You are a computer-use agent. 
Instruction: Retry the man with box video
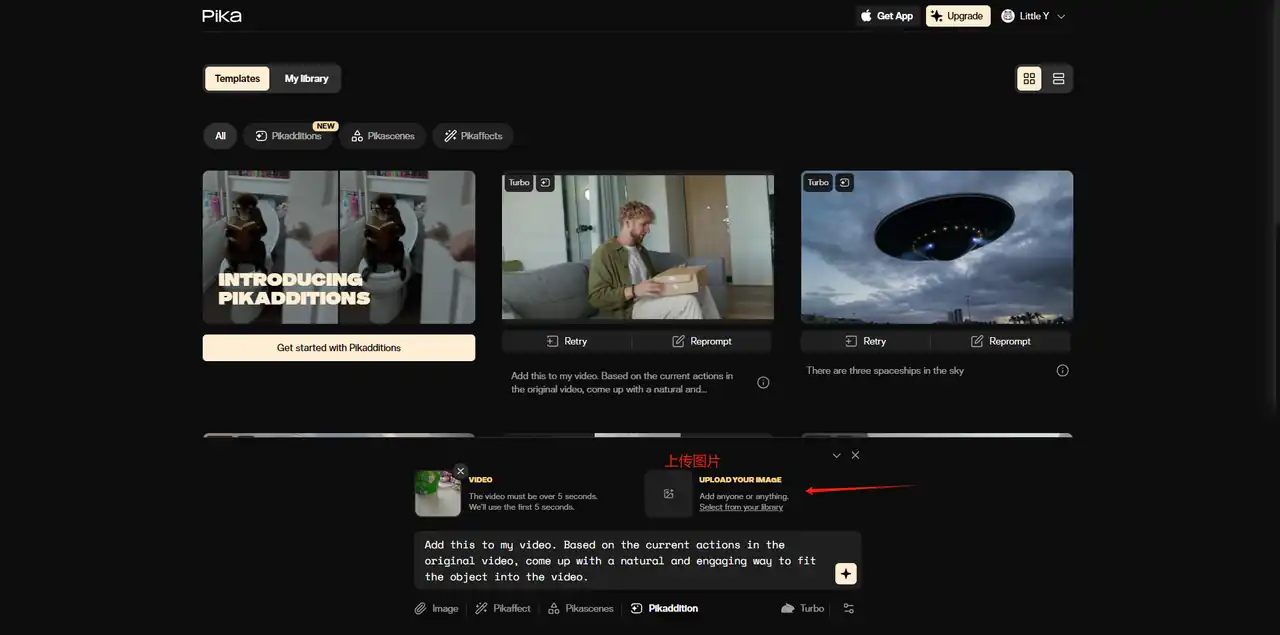click(567, 341)
